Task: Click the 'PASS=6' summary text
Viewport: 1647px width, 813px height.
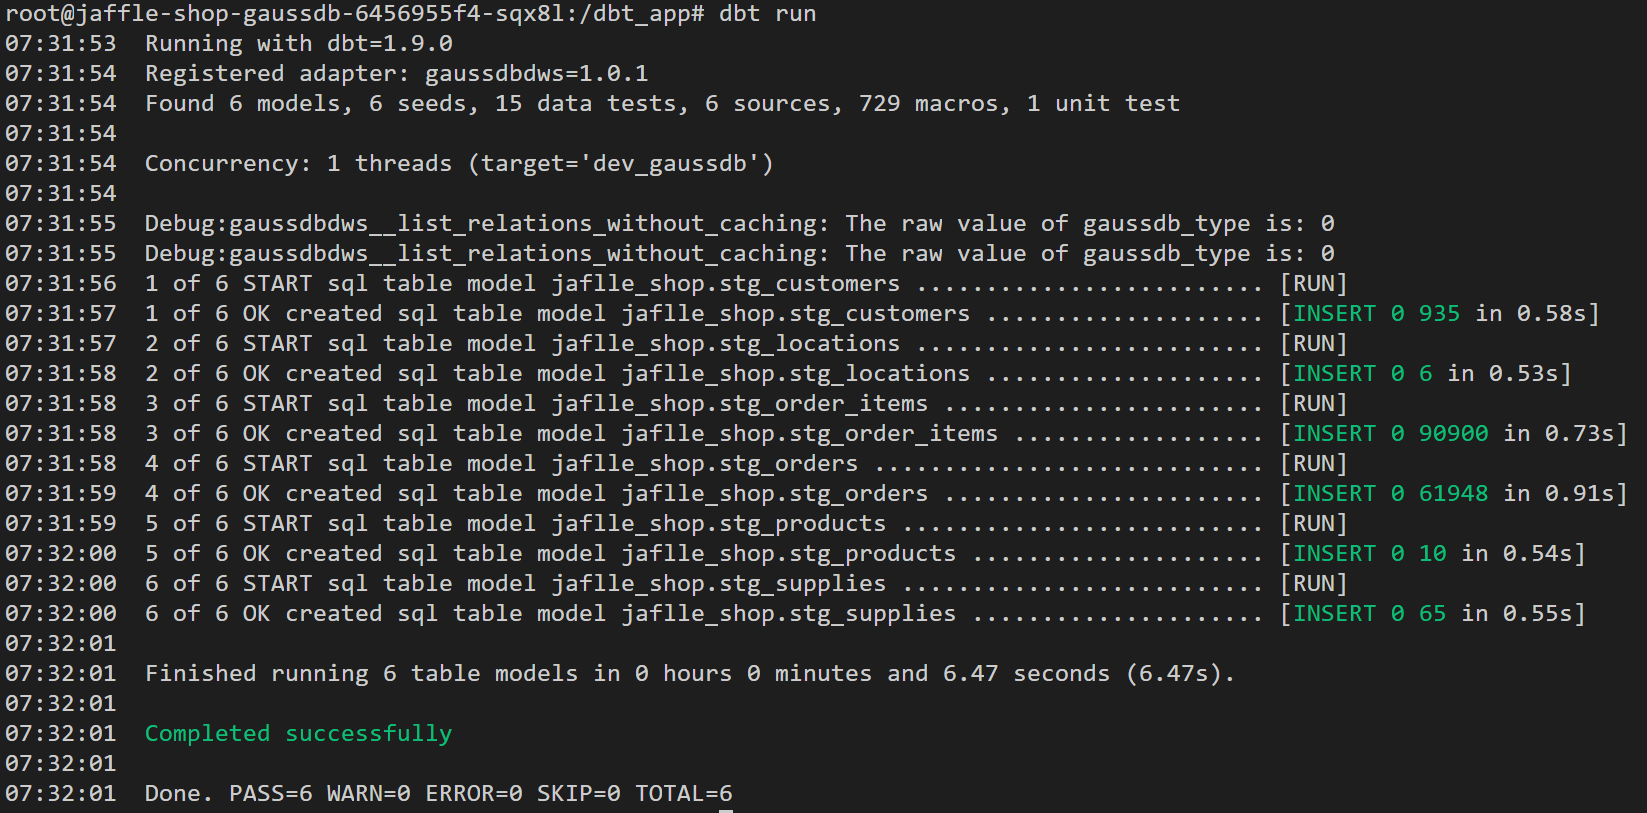Action: (270, 794)
